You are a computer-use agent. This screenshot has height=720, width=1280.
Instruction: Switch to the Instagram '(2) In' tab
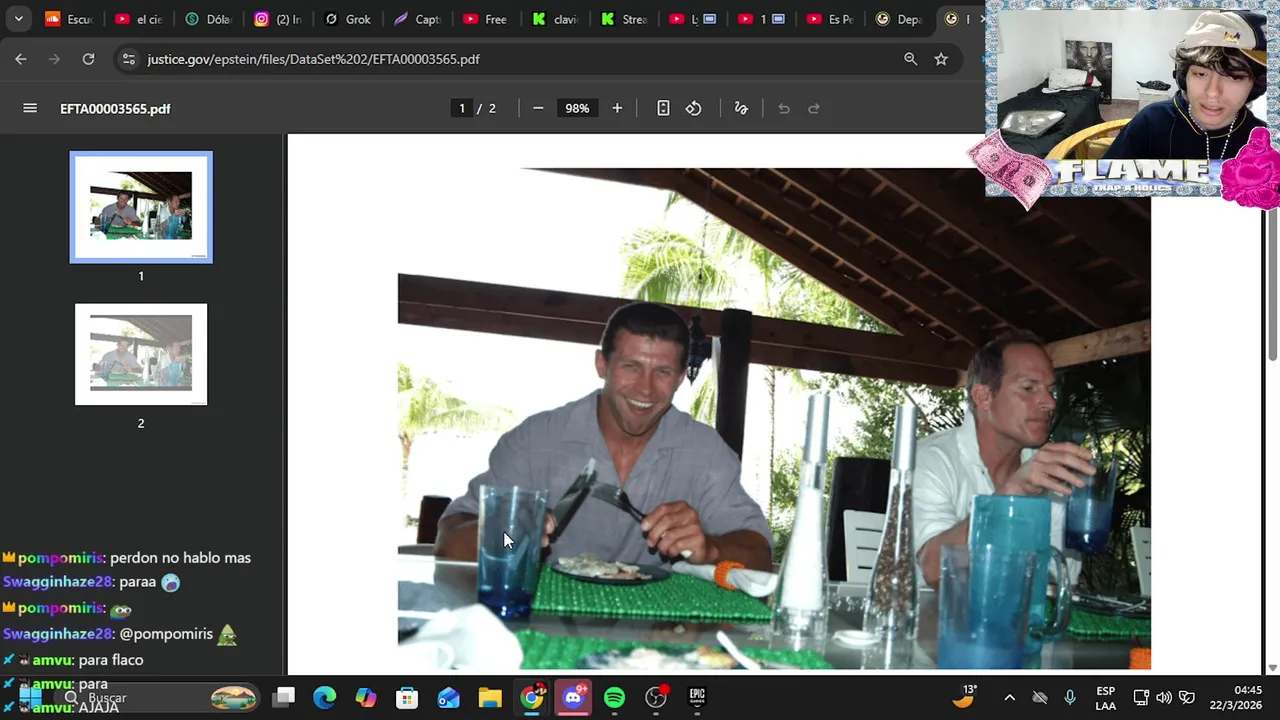coord(278,19)
